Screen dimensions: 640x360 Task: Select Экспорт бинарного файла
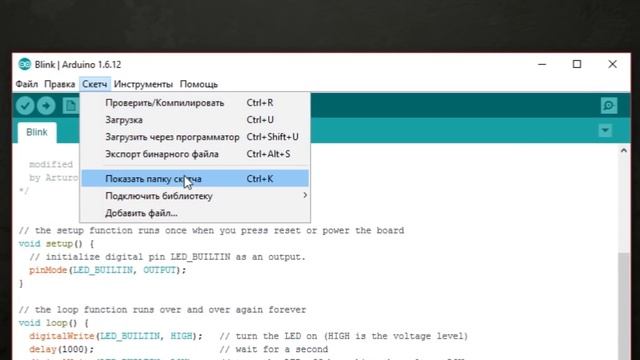tap(195, 154)
